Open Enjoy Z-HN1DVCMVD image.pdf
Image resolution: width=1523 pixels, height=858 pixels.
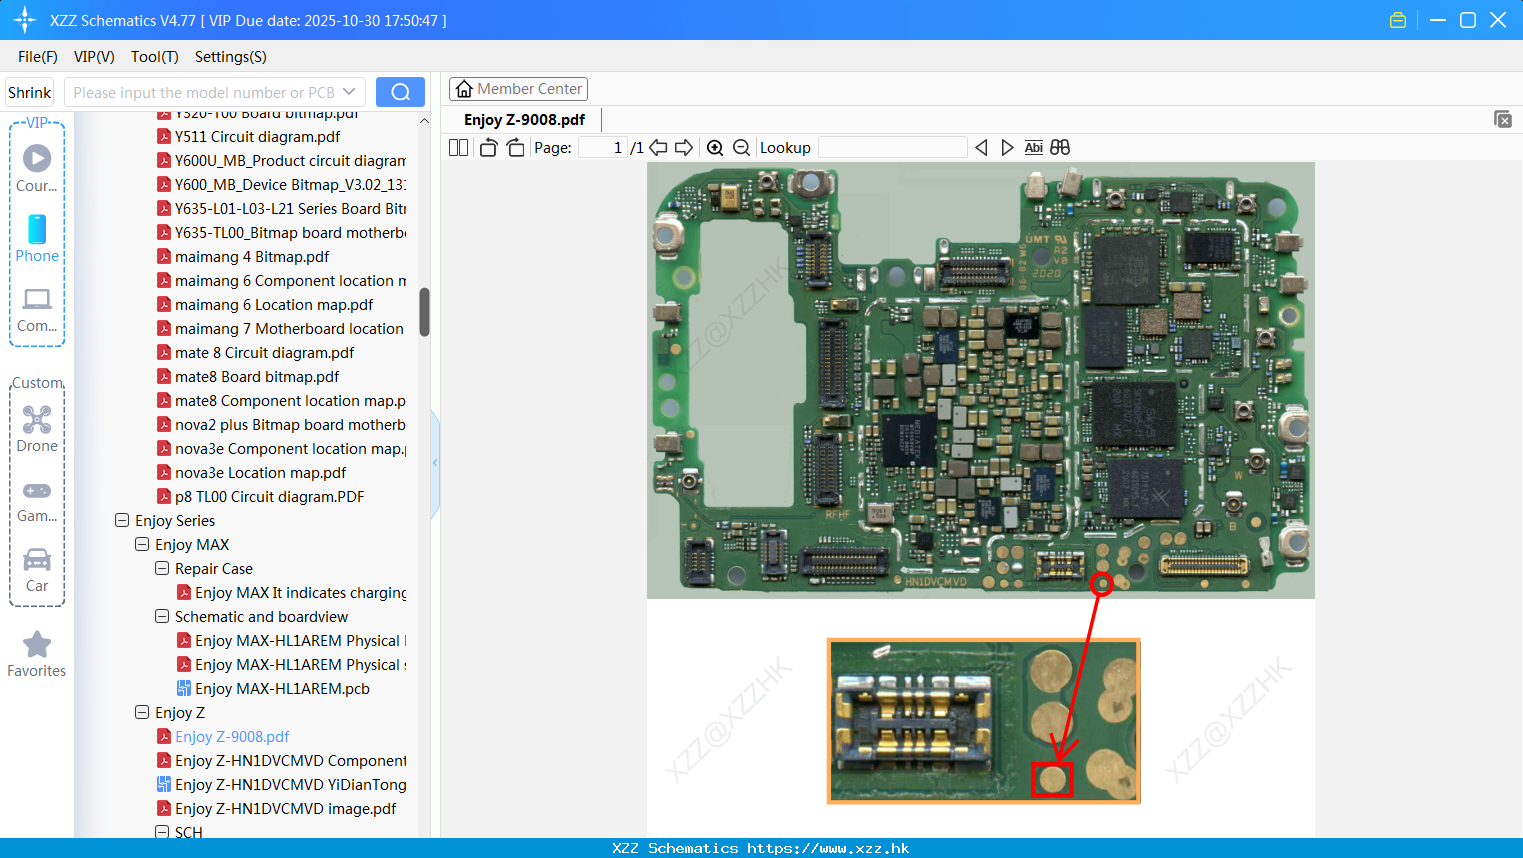pos(285,808)
